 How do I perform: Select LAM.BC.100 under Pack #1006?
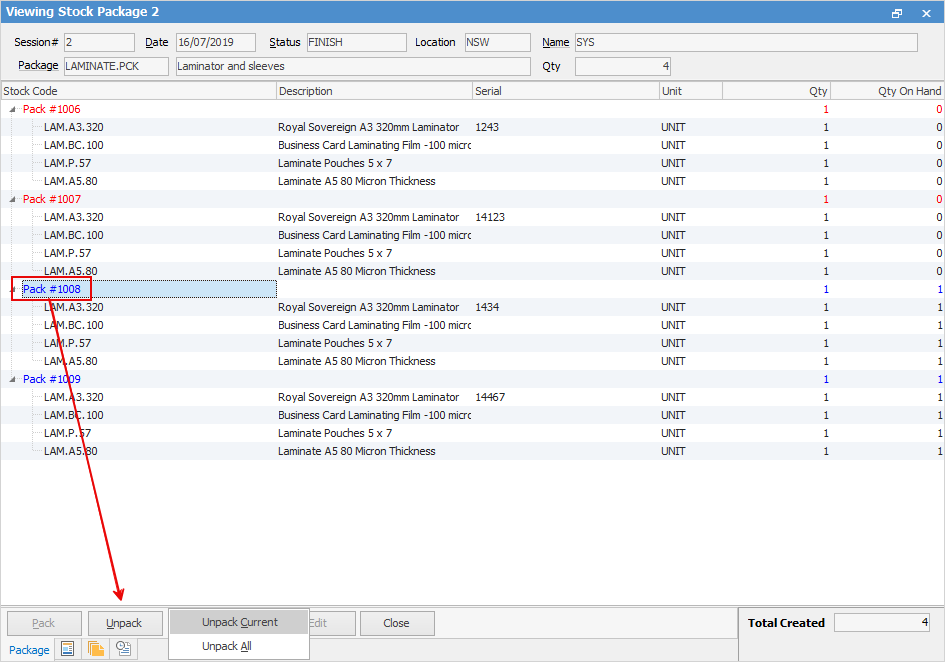[74, 145]
